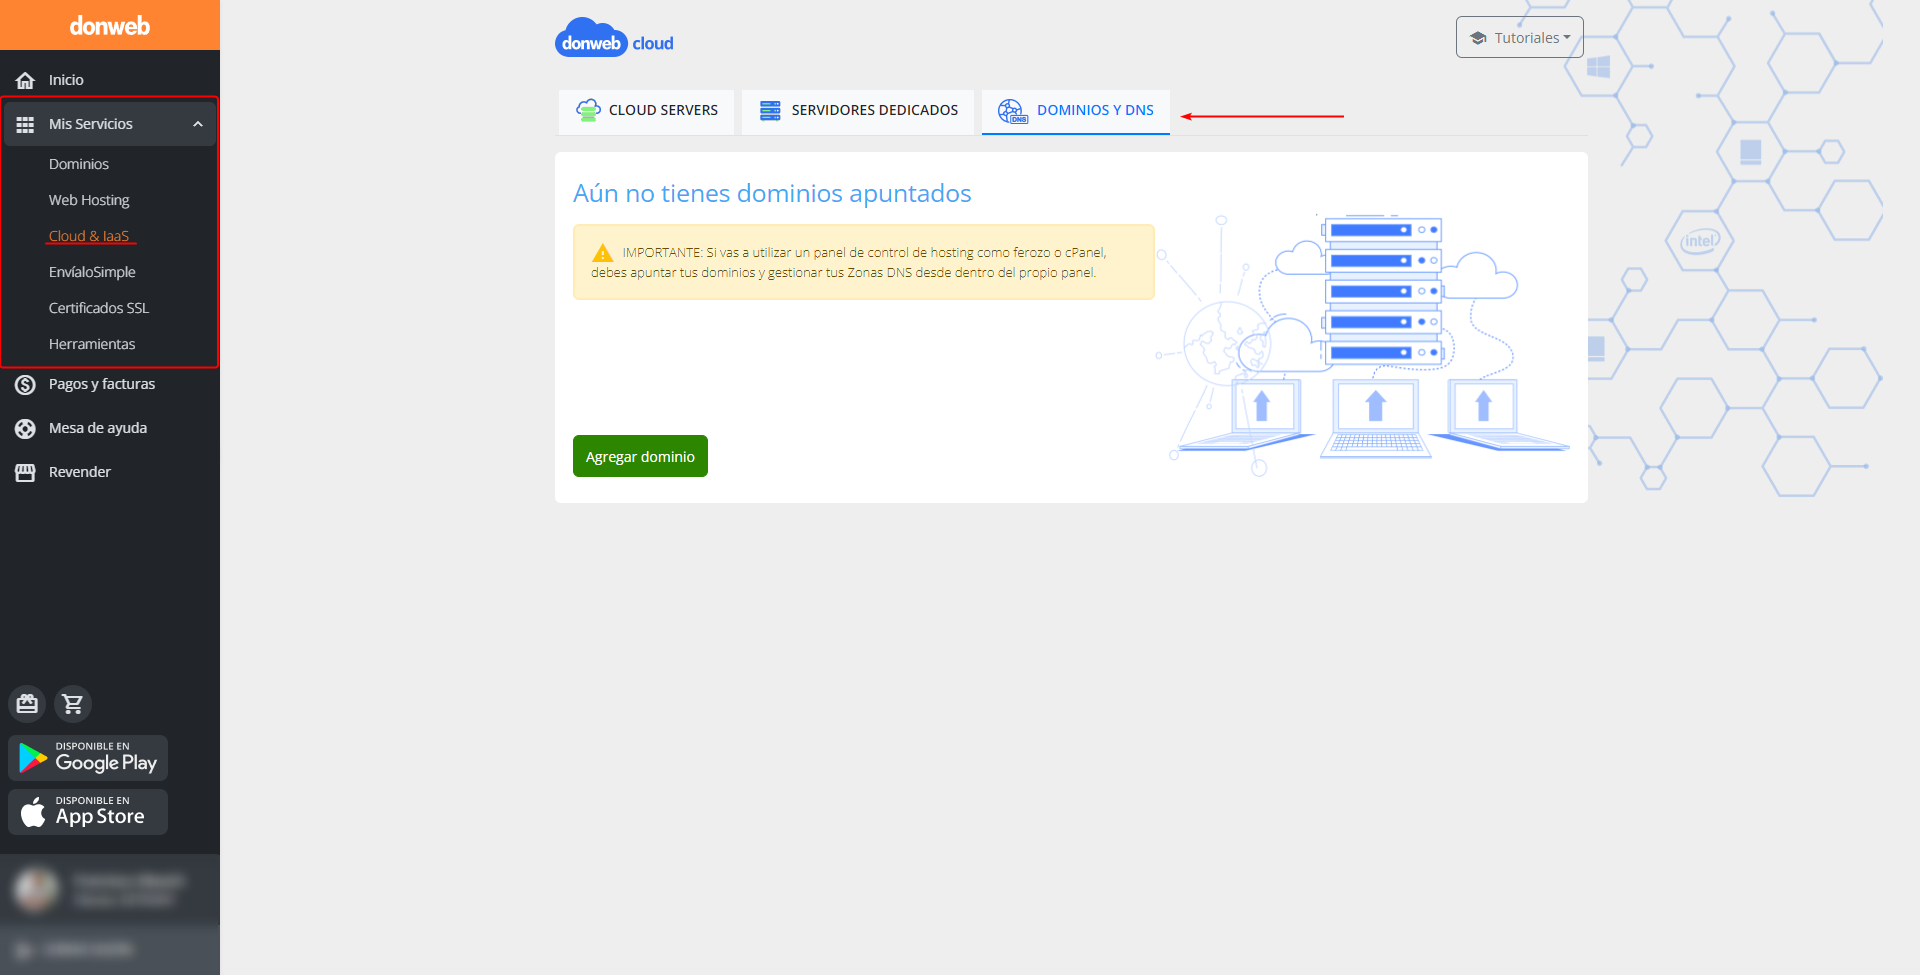This screenshot has width=1920, height=975.
Task: Click the gift icon button in sidebar
Action: click(27, 704)
